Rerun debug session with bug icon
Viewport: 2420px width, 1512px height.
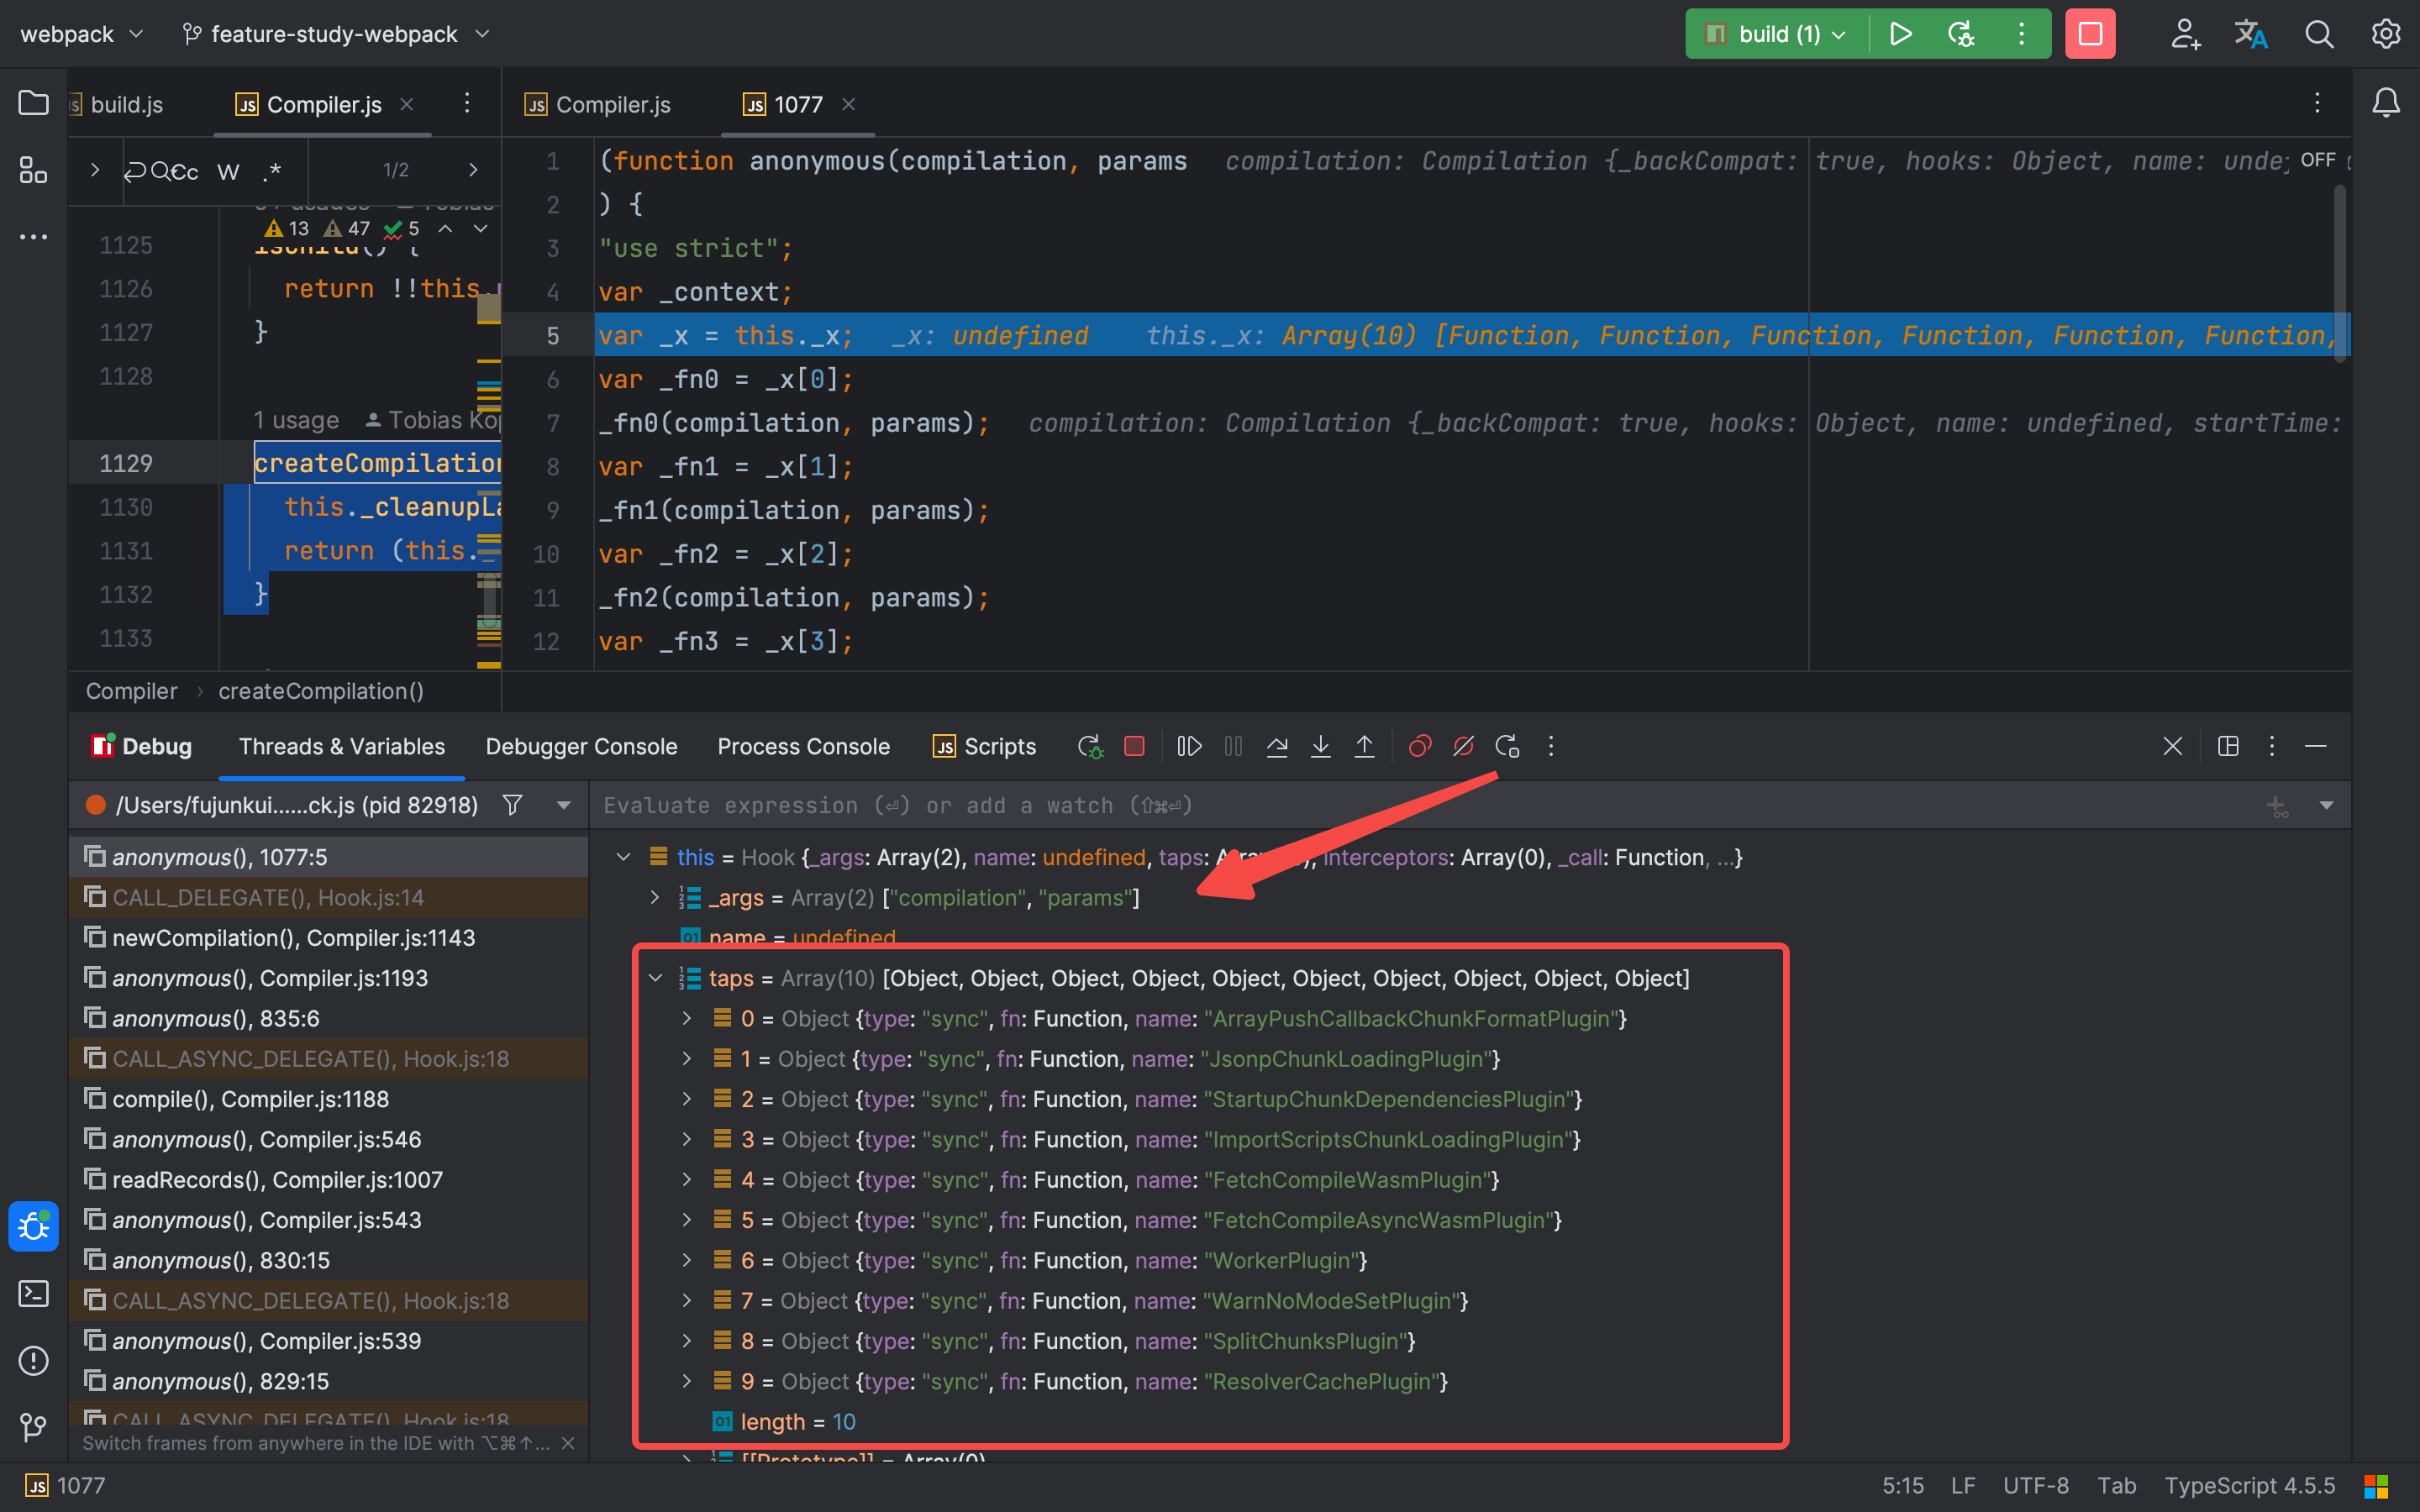(x=1090, y=746)
